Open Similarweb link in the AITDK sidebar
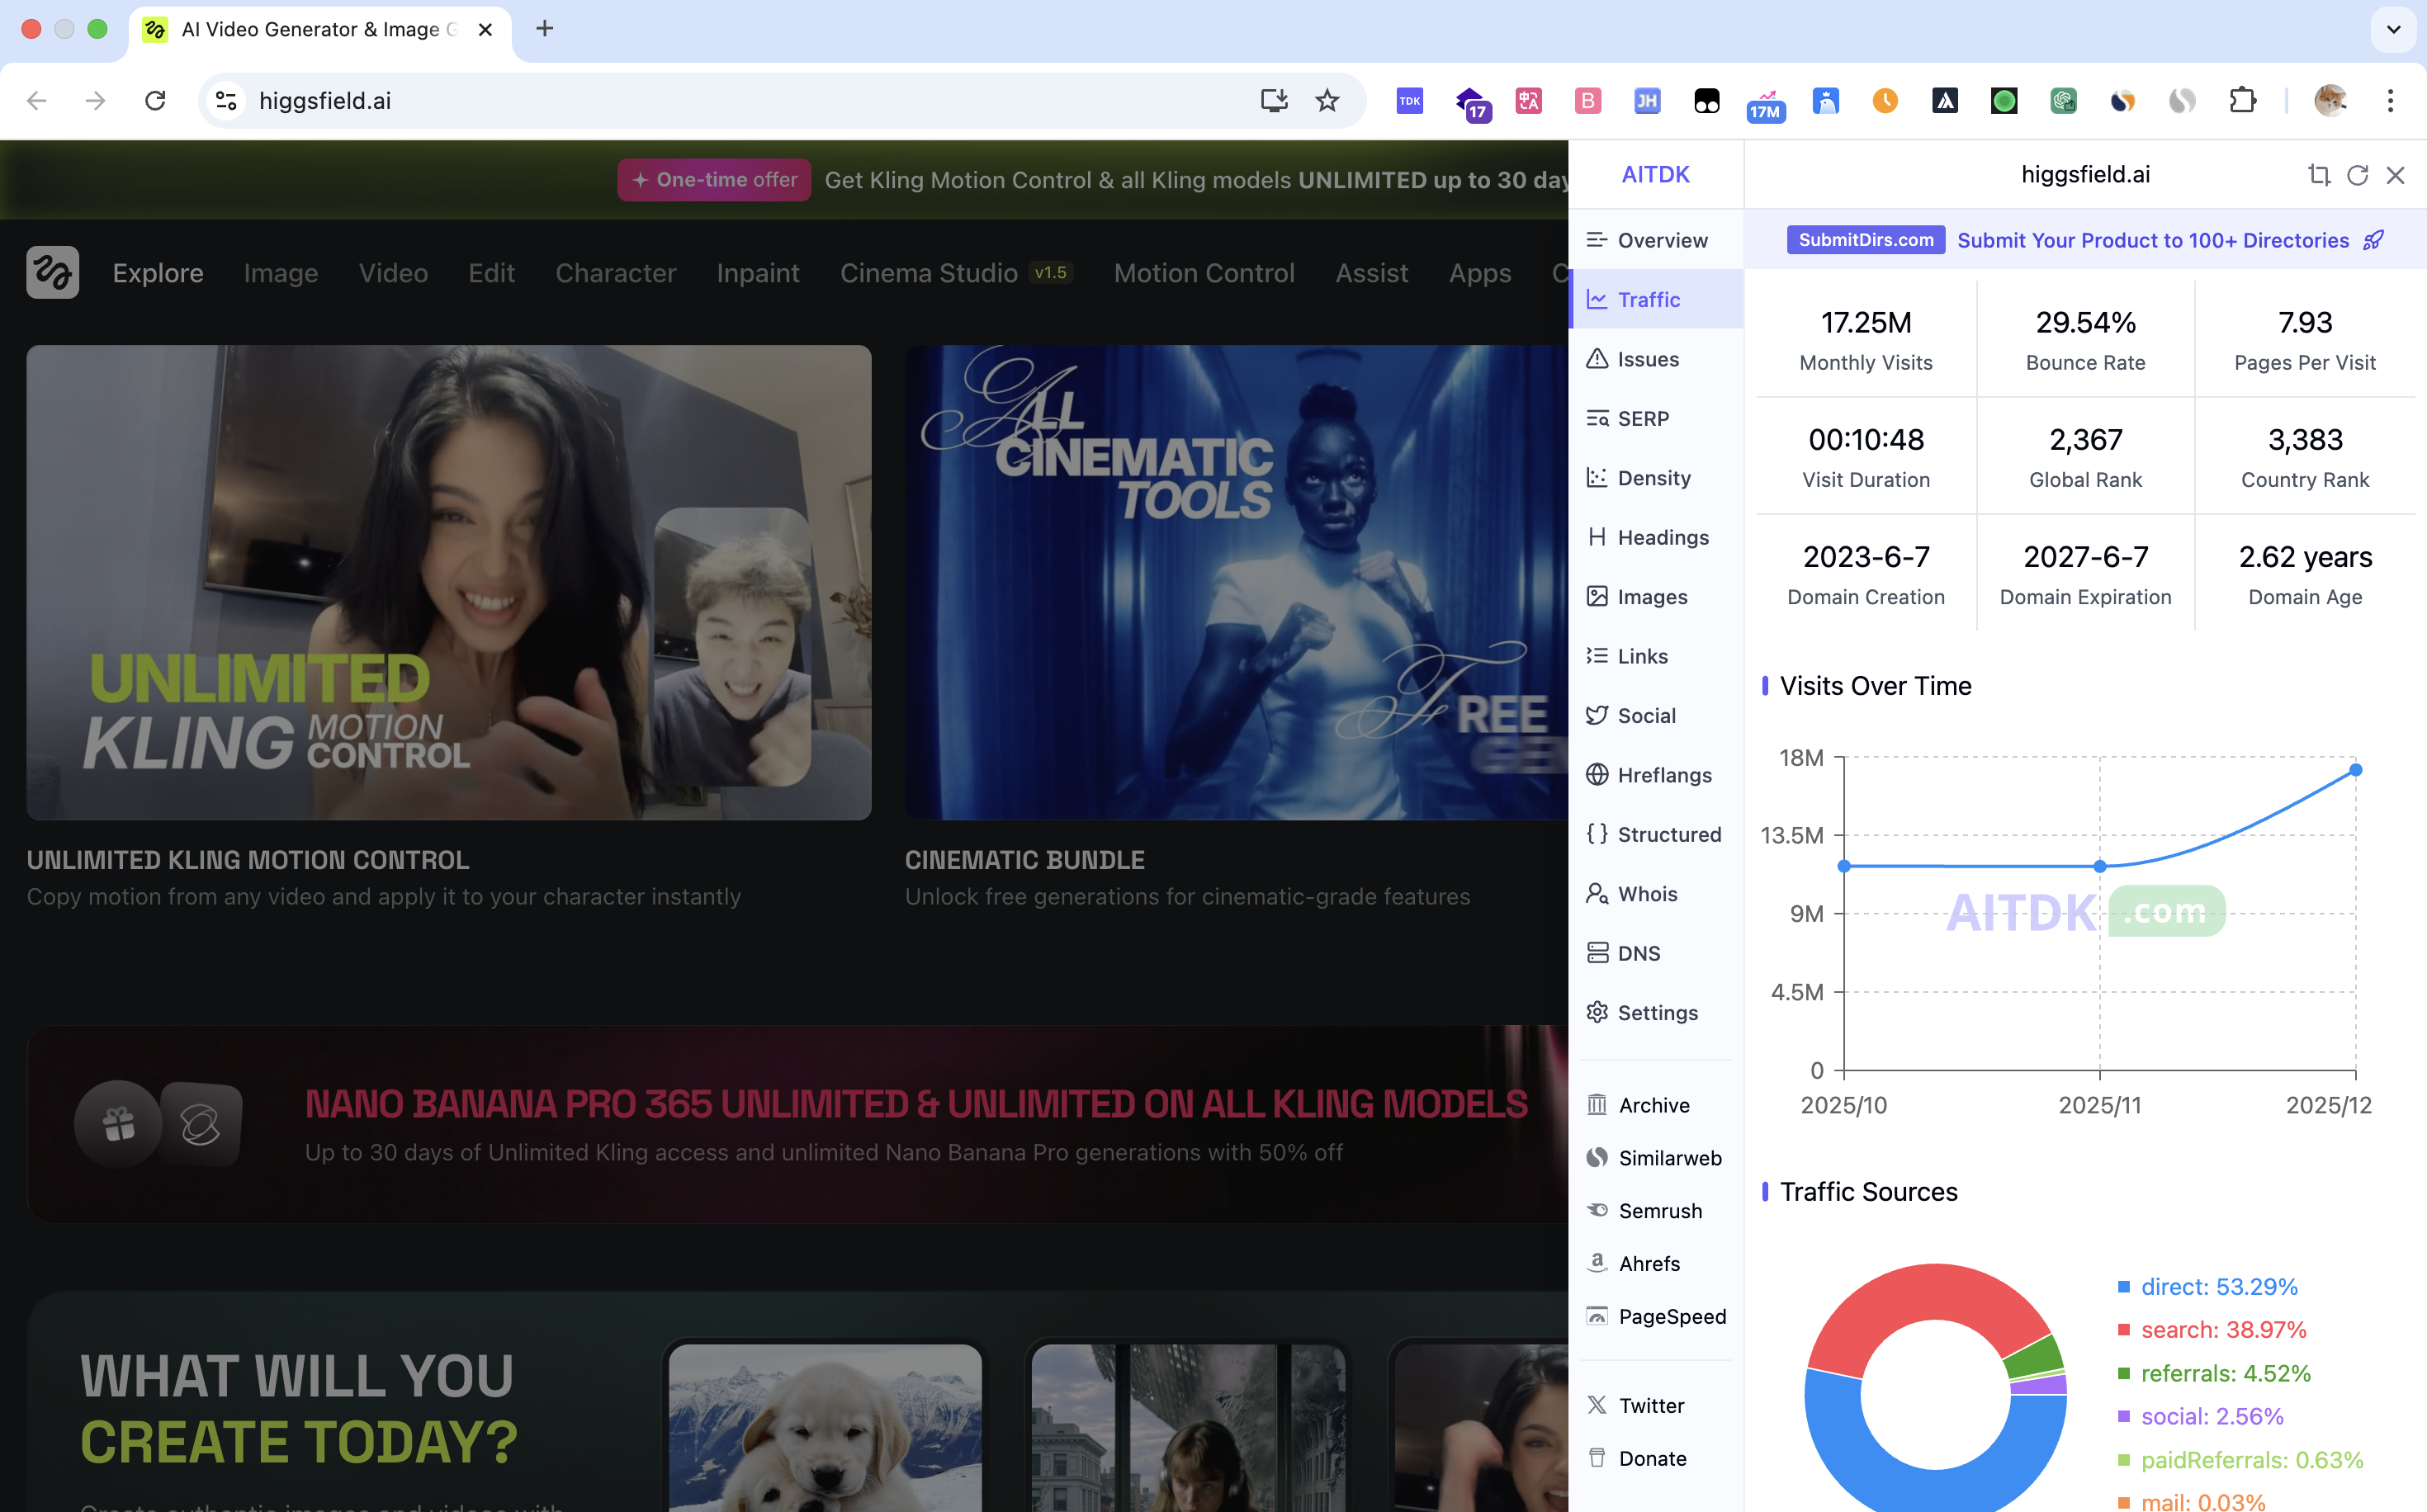Viewport: 2427px width, 1512px height. pyautogui.click(x=1669, y=1157)
